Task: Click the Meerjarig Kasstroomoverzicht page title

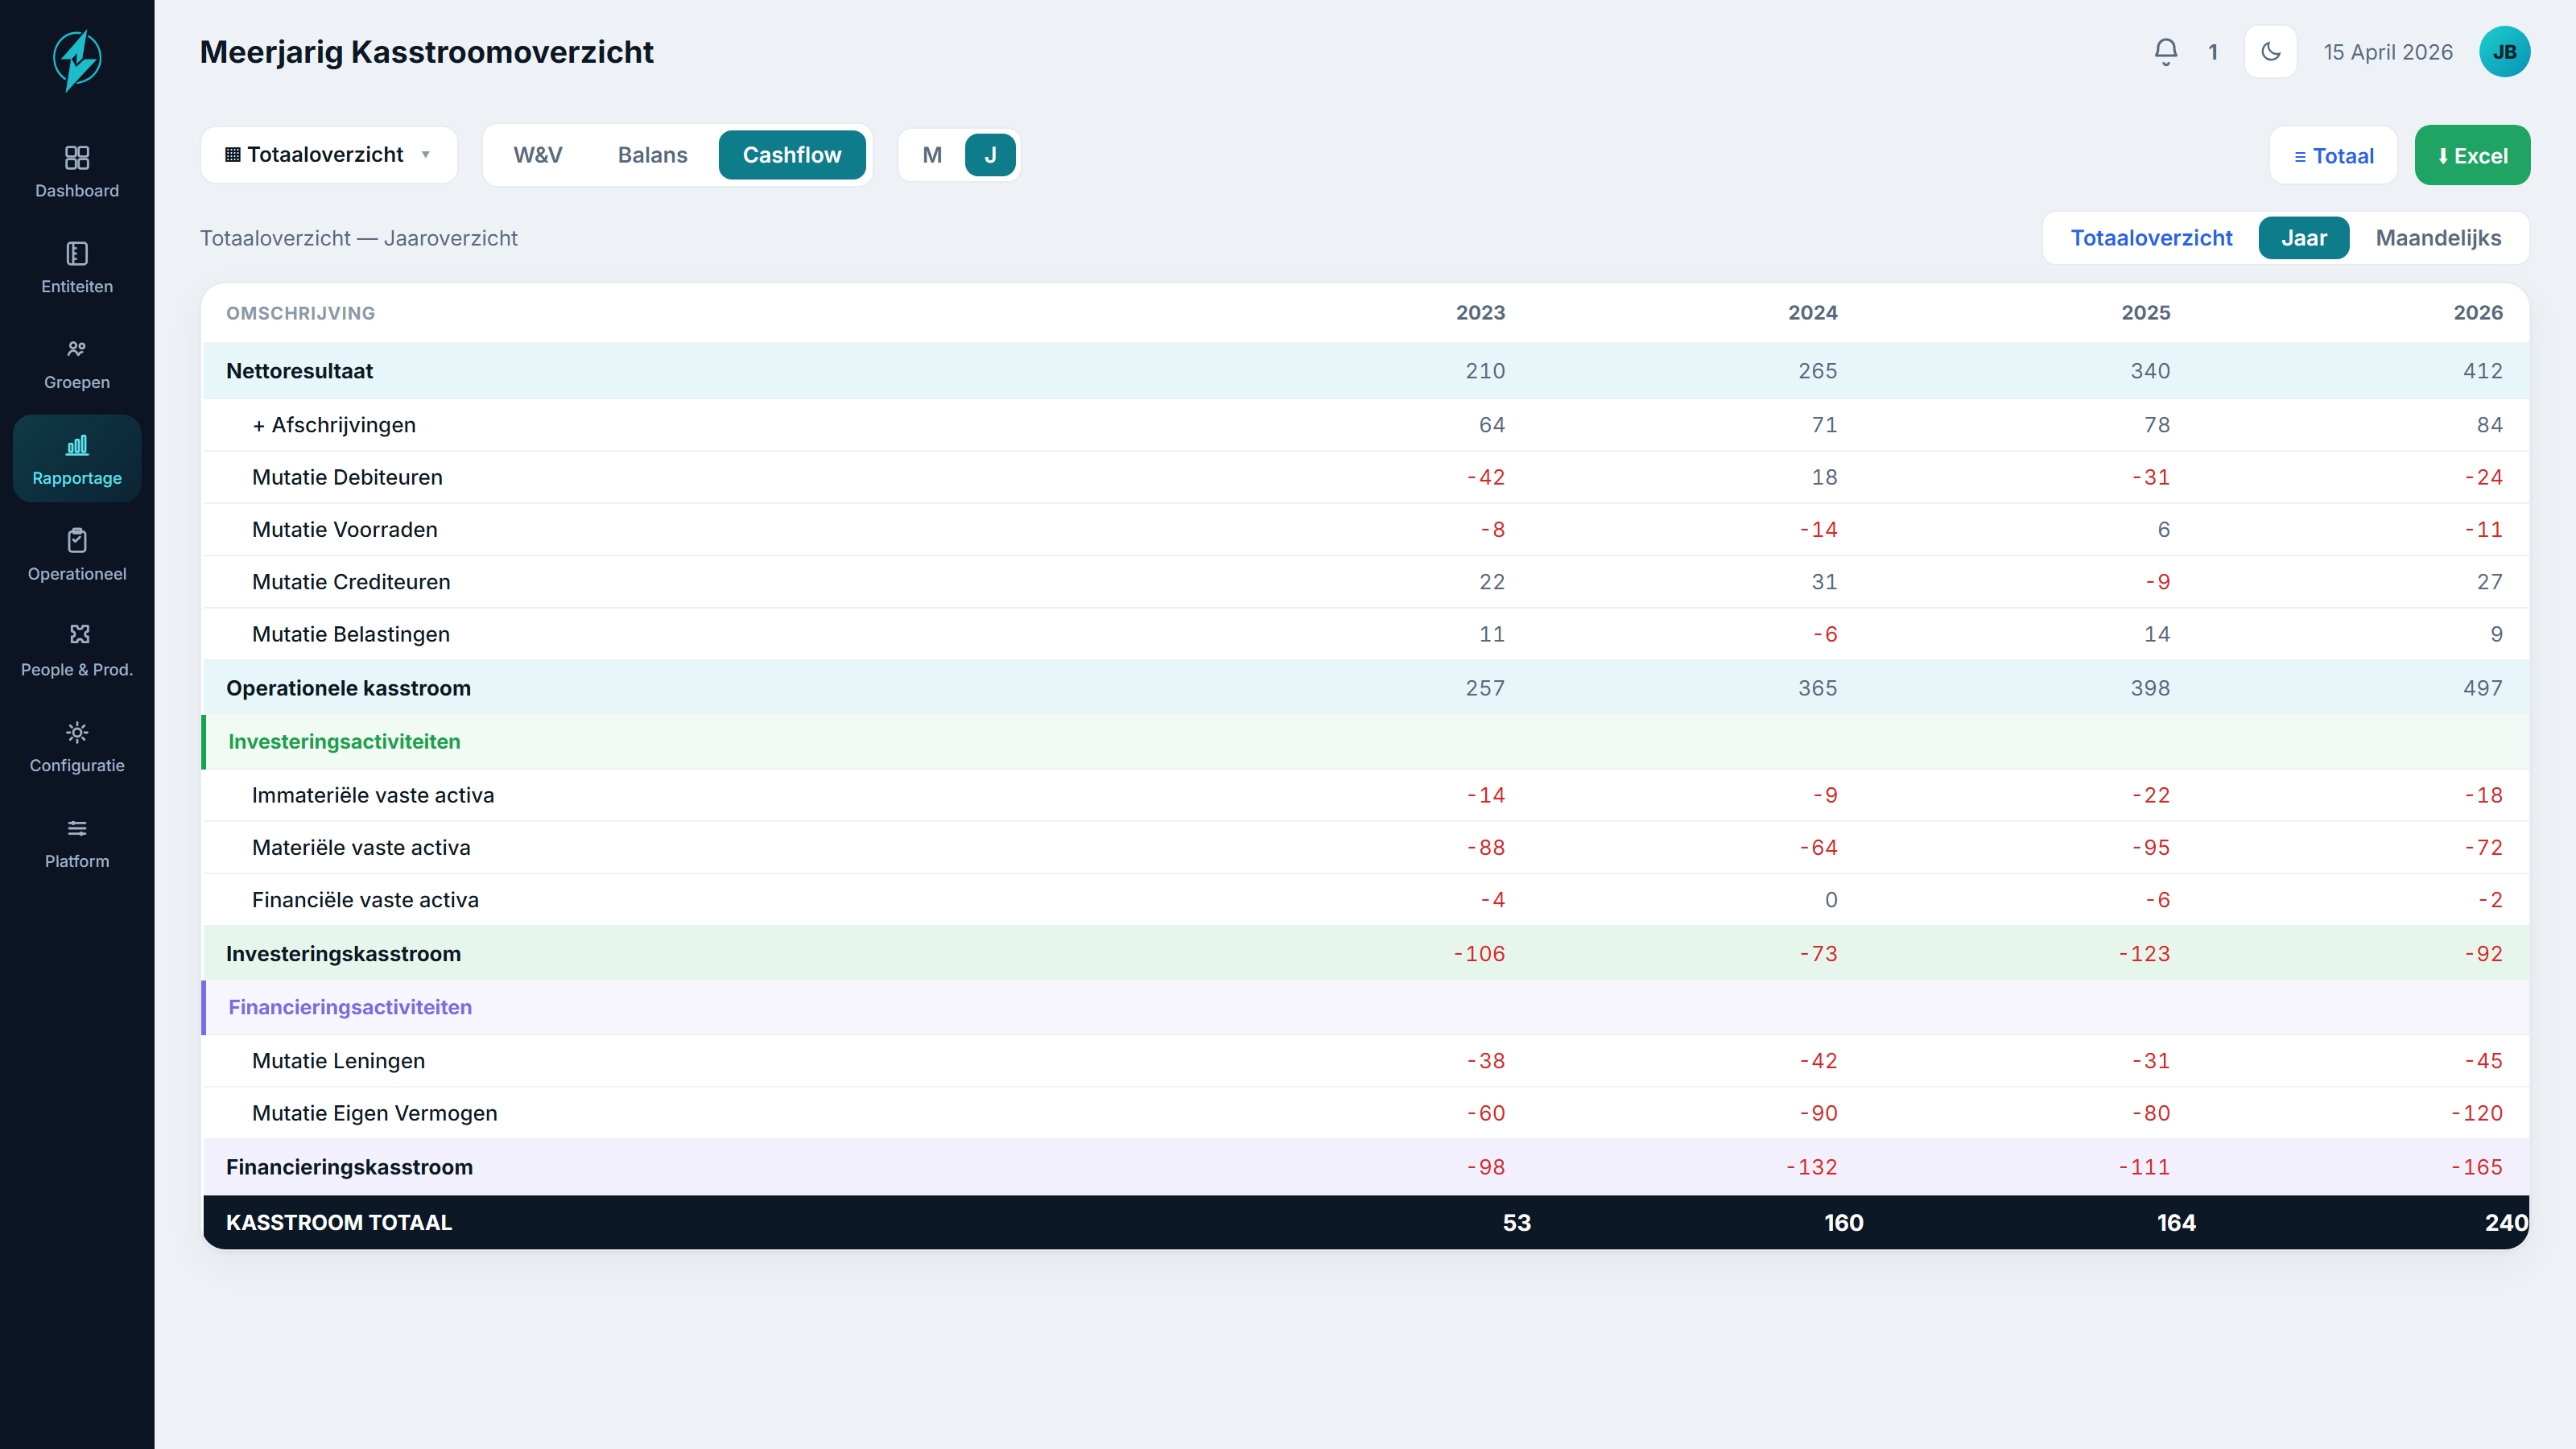Action: (x=426, y=52)
